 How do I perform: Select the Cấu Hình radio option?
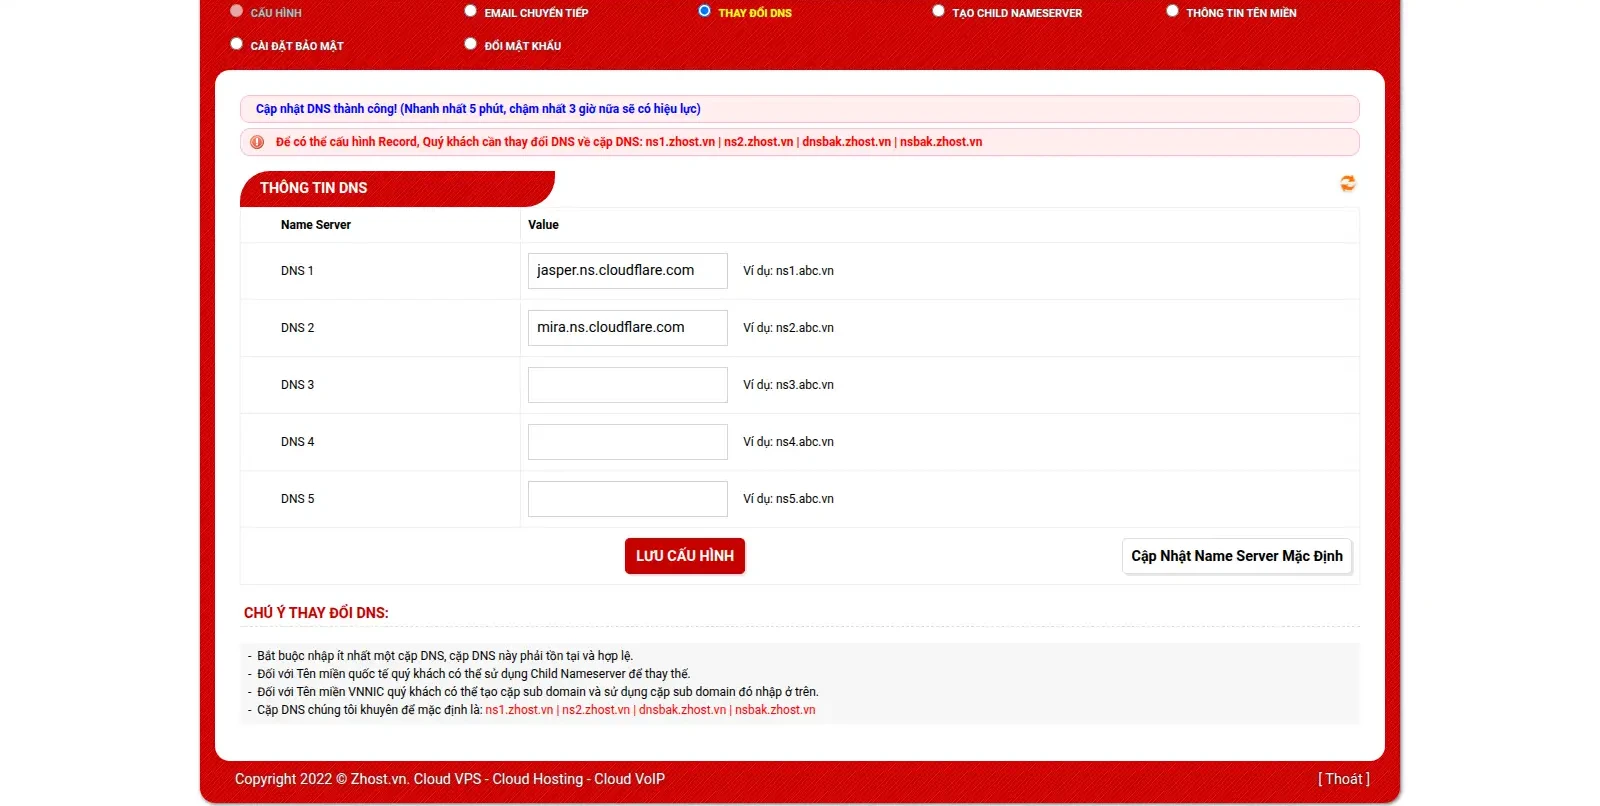[x=237, y=11]
